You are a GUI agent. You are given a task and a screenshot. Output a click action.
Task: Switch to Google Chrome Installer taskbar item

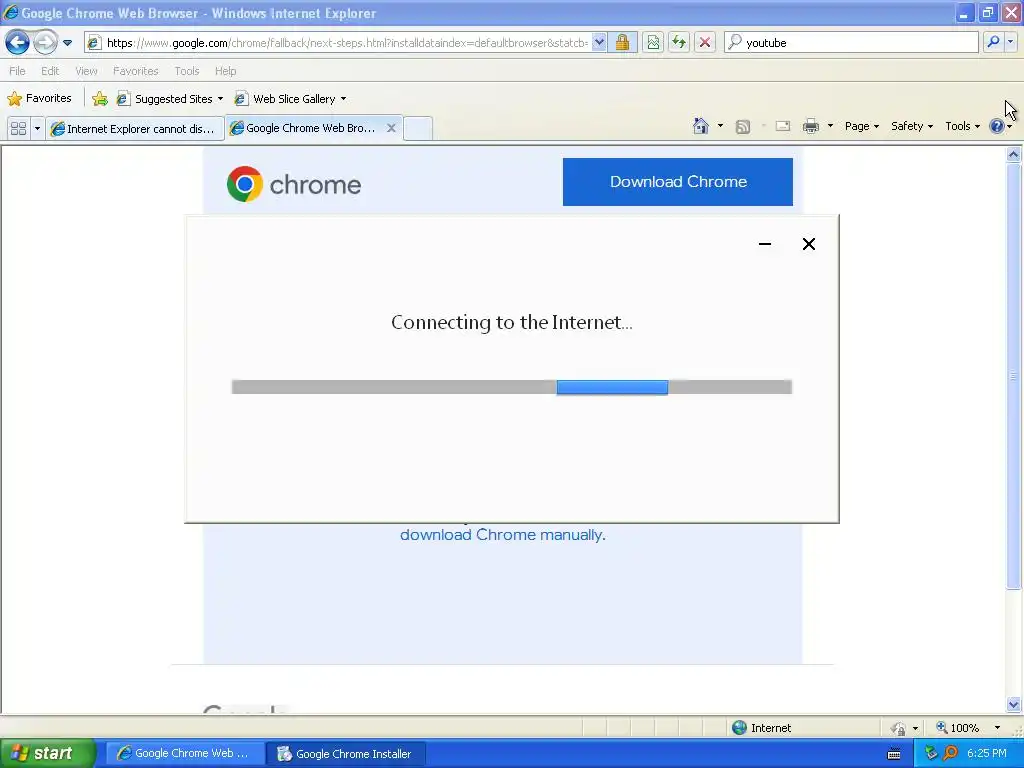coord(346,754)
